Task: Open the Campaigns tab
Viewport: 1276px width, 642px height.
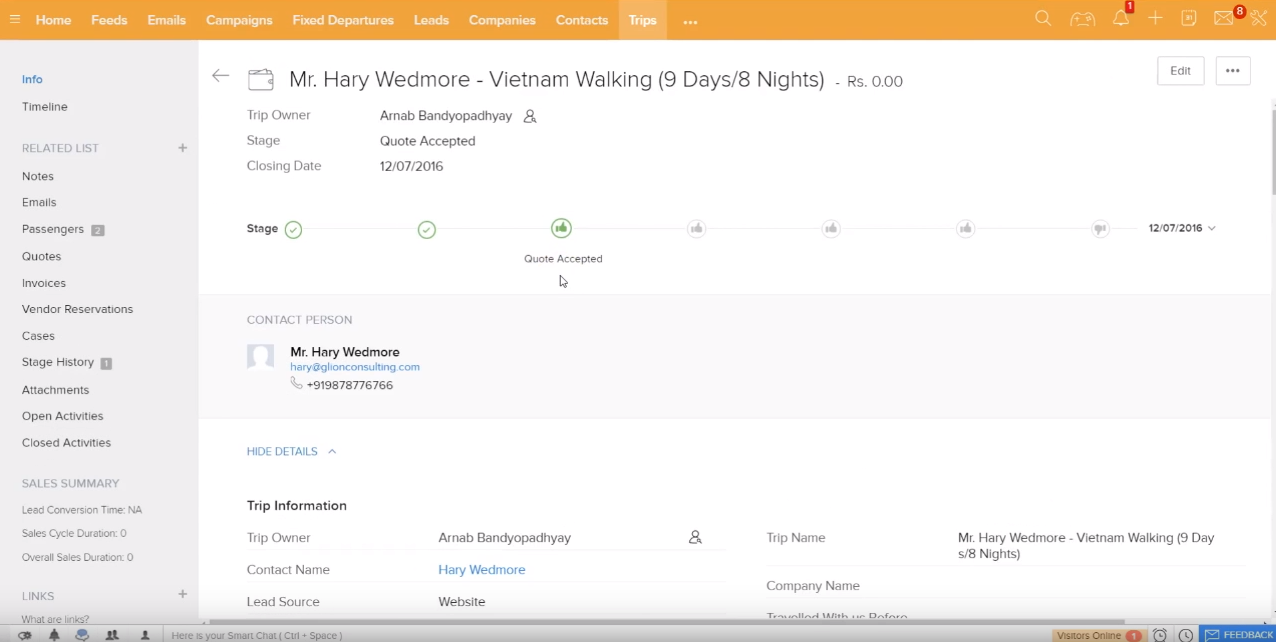Action: (239, 20)
